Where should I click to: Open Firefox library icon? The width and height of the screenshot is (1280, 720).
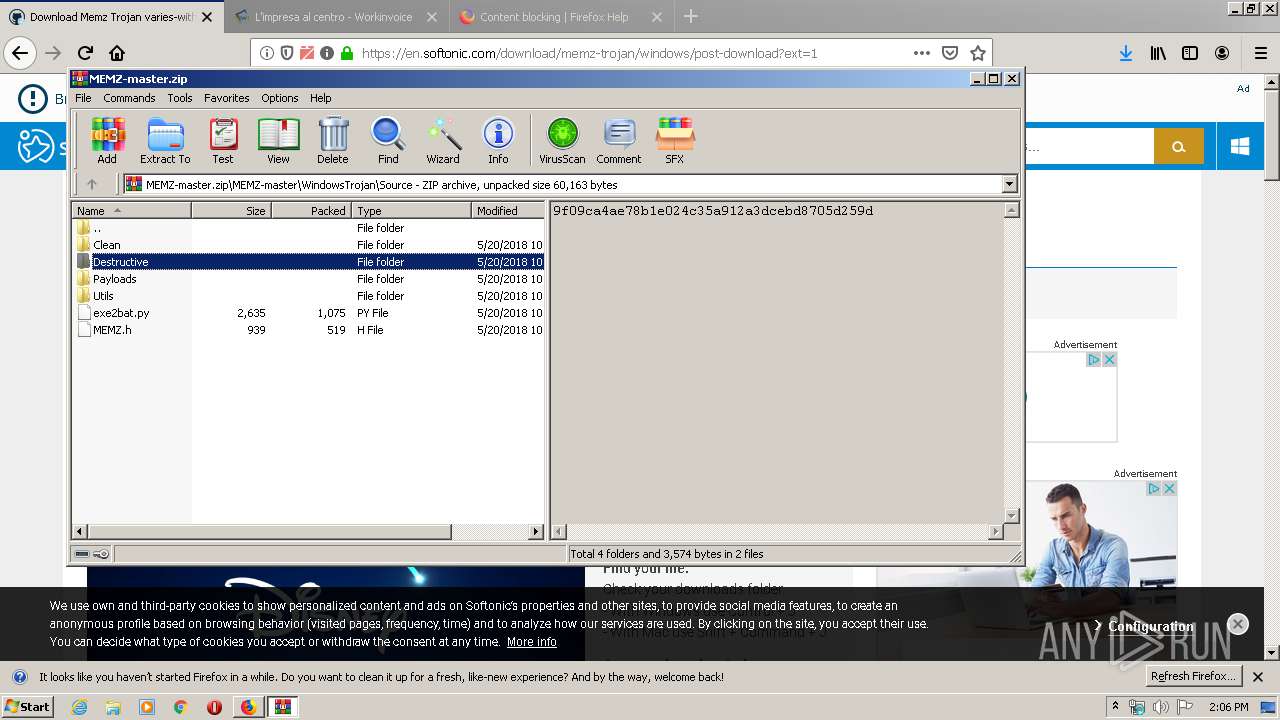click(x=1158, y=53)
